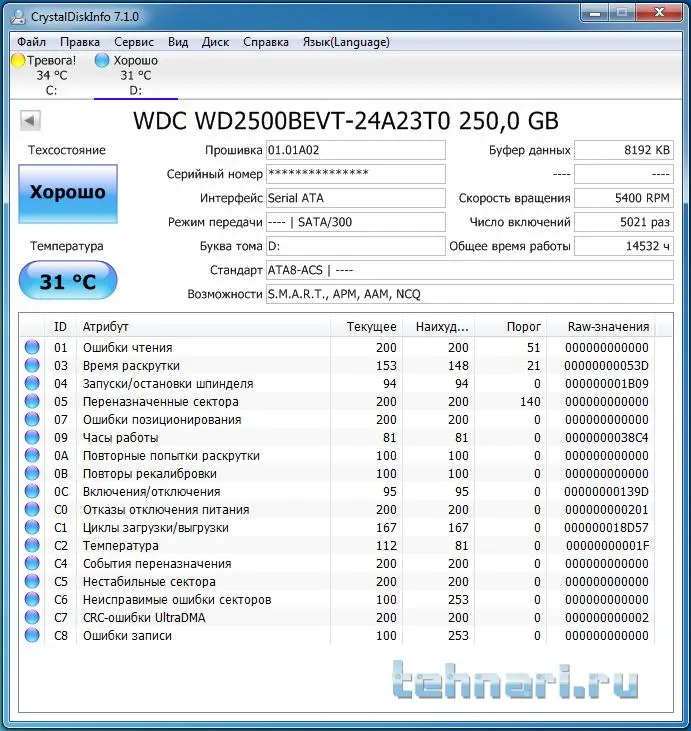The height and width of the screenshot is (731, 691).
Task: Click raw value 0000000038C4 of Часы работы
Action: (x=607, y=437)
